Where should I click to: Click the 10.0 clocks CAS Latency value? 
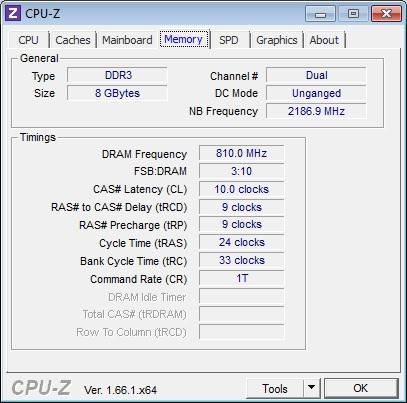click(241, 189)
